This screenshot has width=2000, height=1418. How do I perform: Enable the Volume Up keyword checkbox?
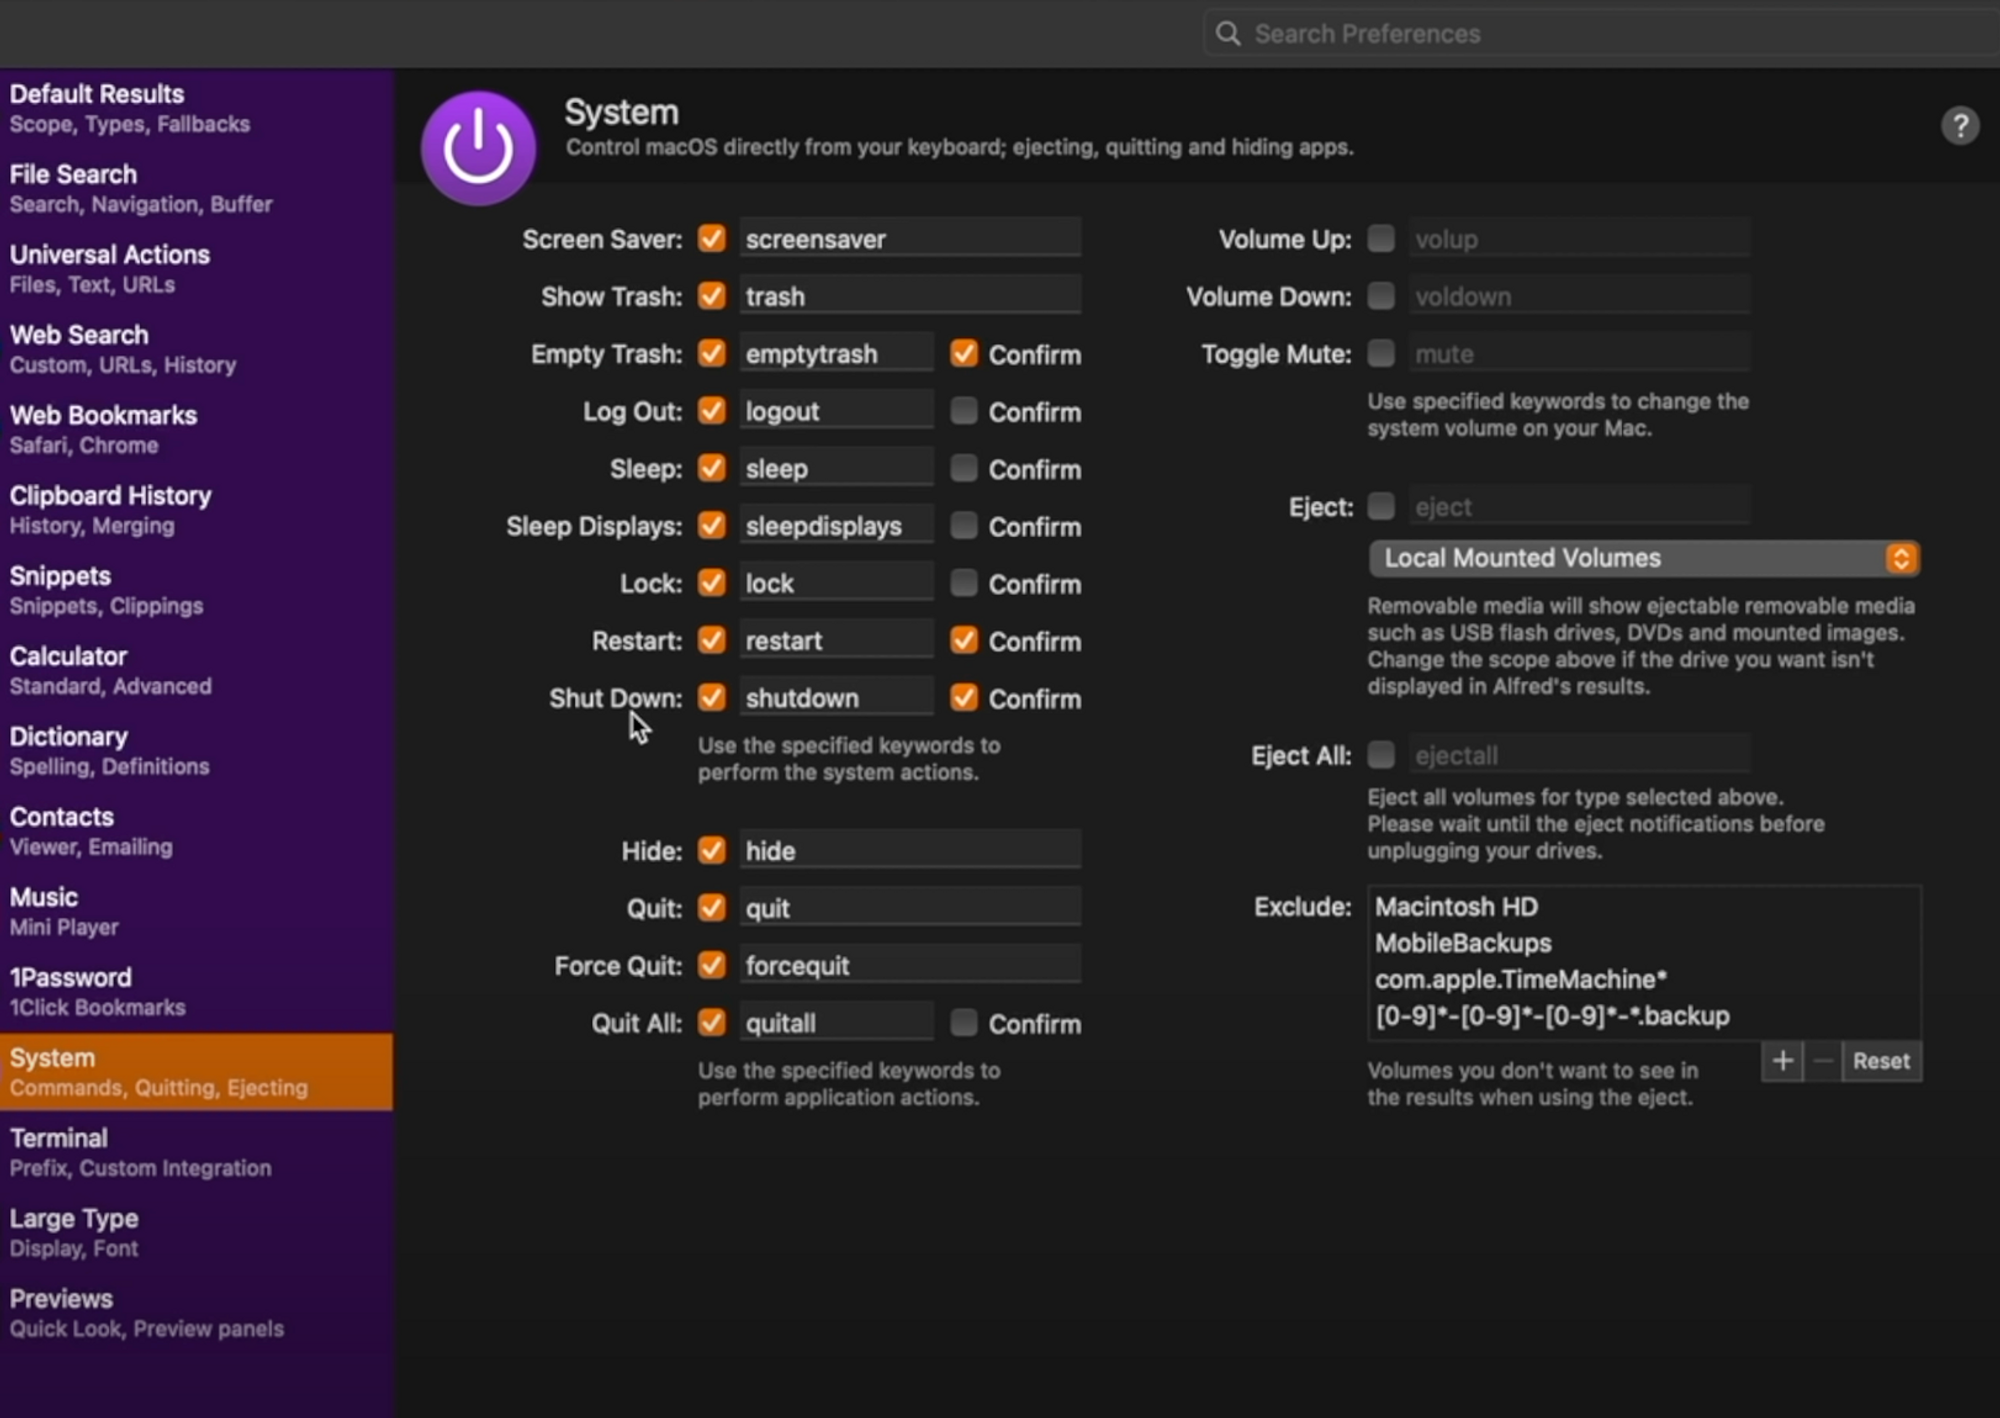(x=1381, y=239)
